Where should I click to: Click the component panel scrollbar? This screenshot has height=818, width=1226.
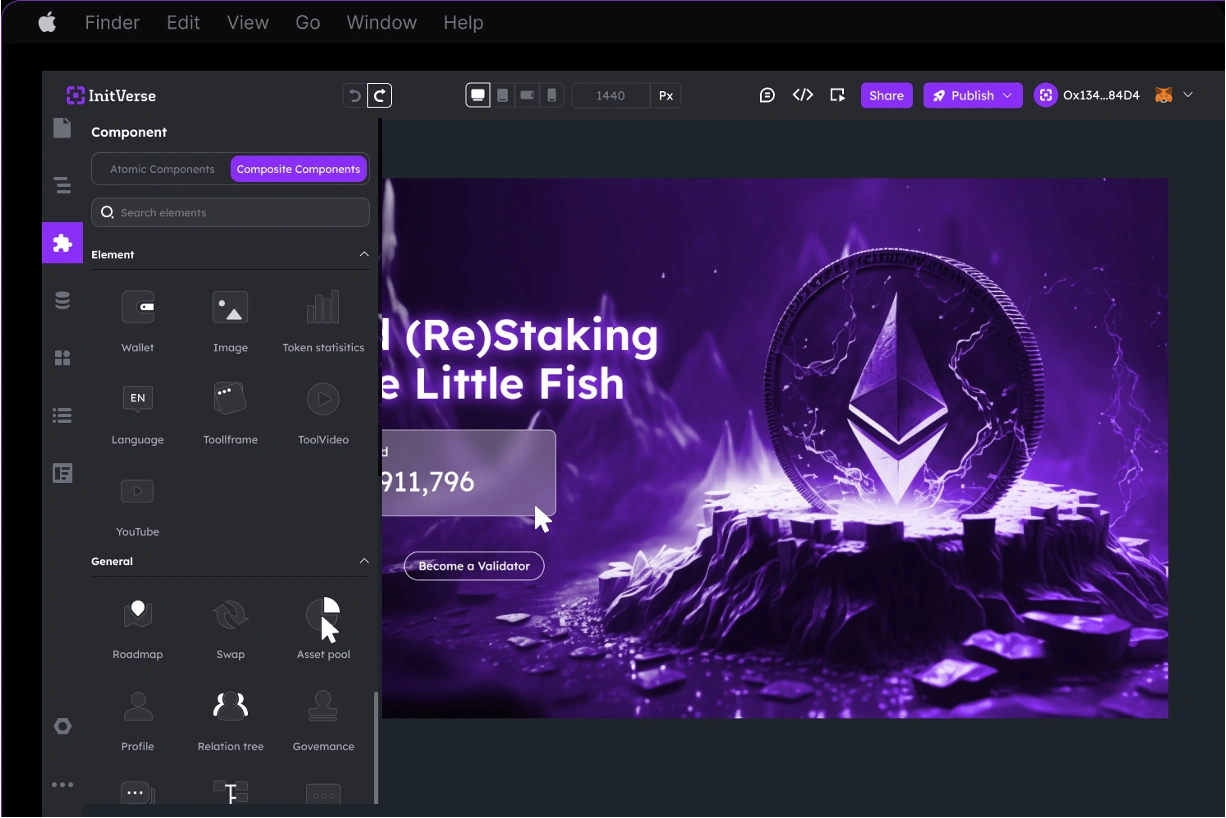point(377,747)
